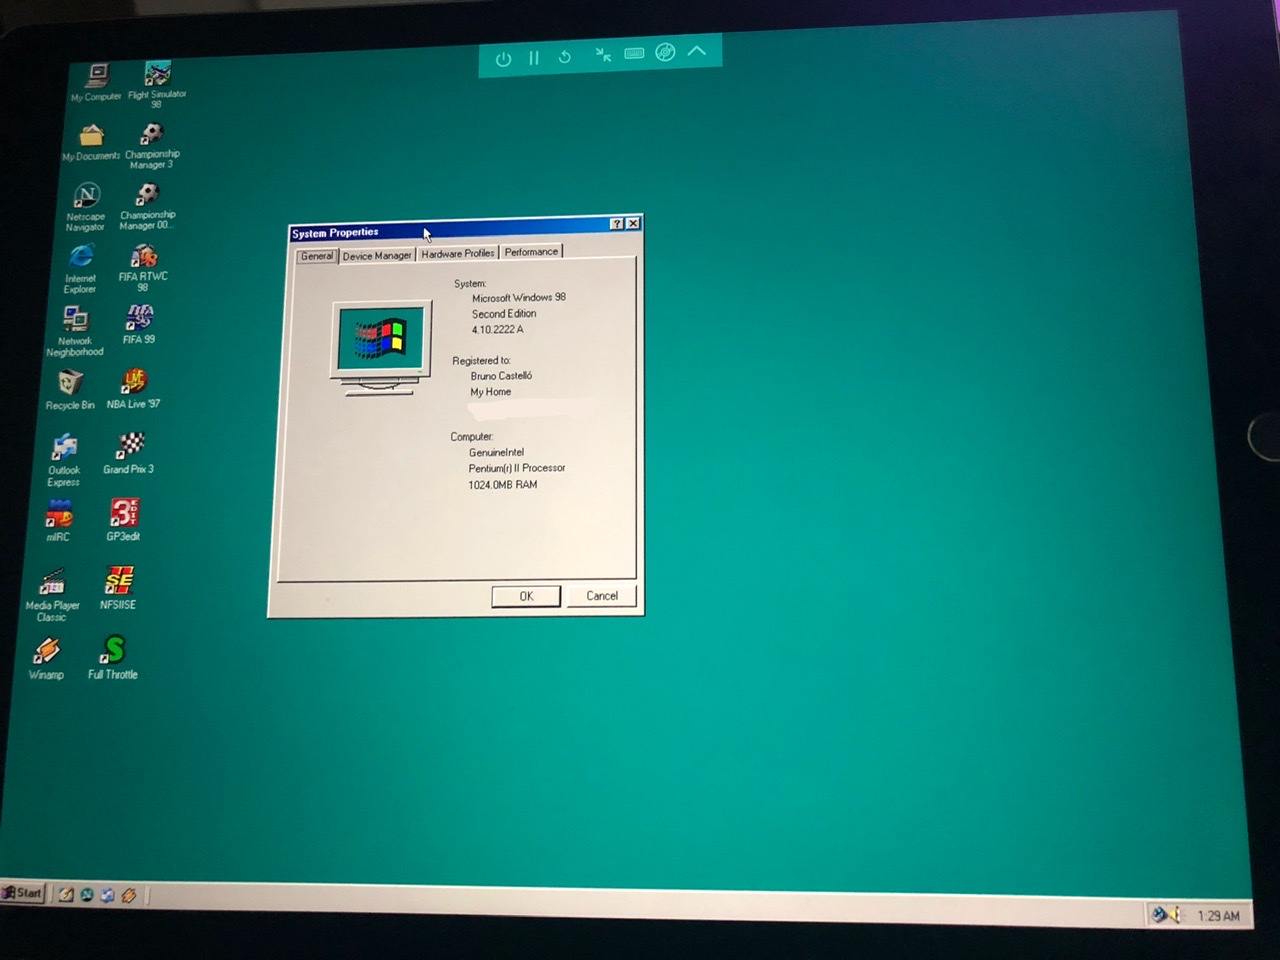This screenshot has width=1280, height=960.
Task: Show the on-screen keyboard from VM toolbar
Action: pyautogui.click(x=634, y=53)
